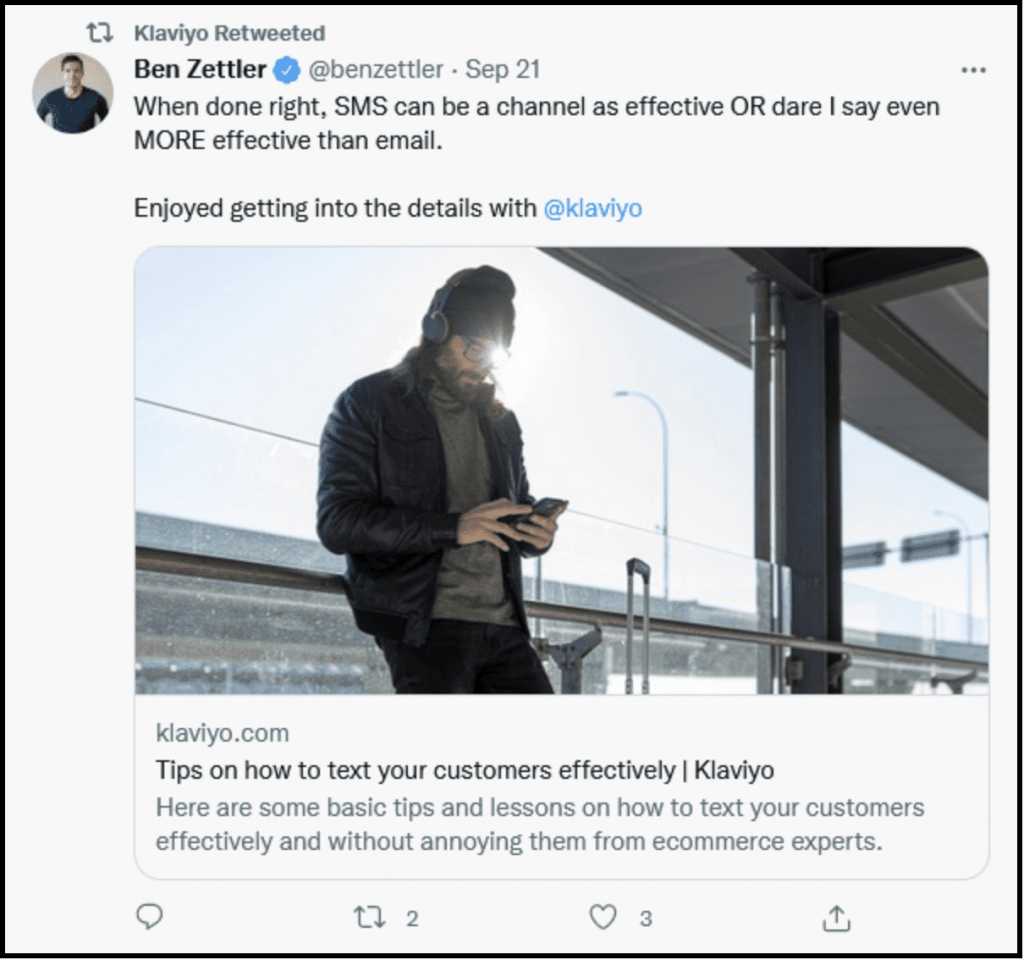Open the link preview photo of man texting
Viewport: 1024px width, 960px height.
tap(561, 470)
